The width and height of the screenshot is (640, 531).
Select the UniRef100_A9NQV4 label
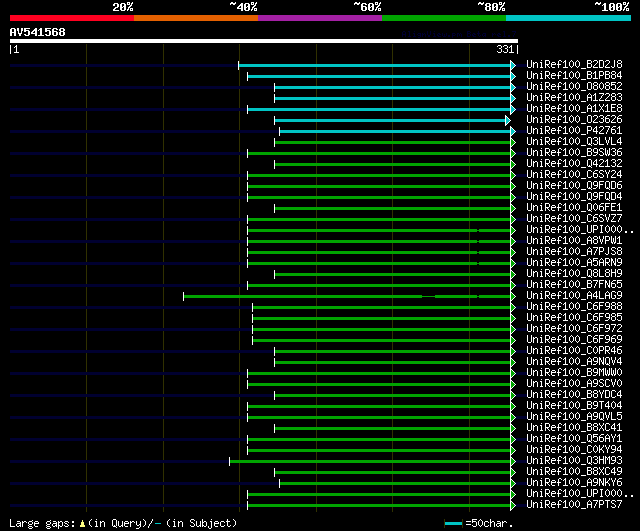(574, 362)
